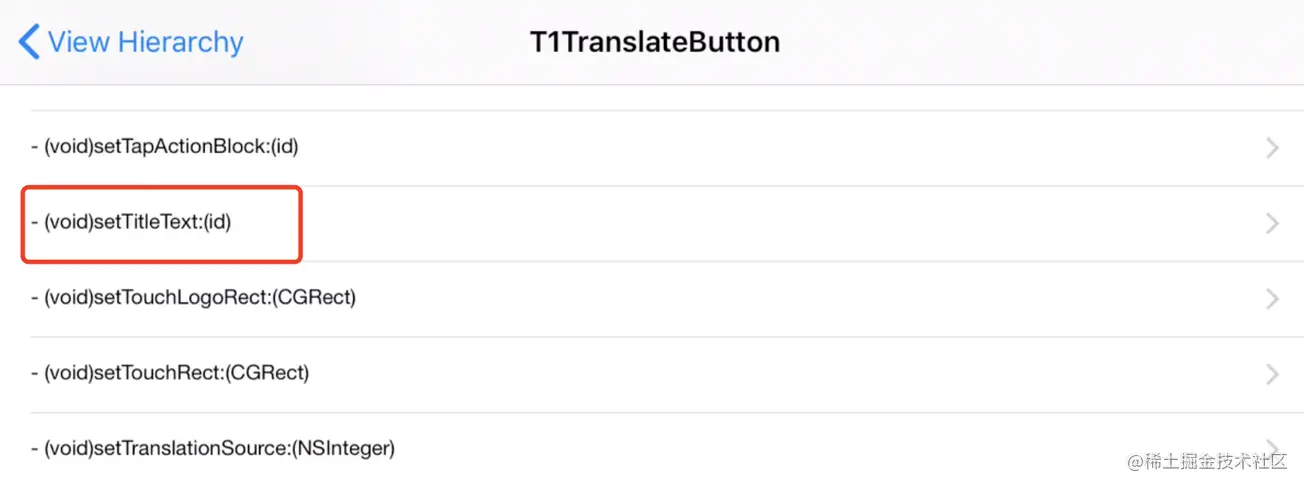Select the setTouchLogoRect:(CGRect) method entry
Viewport: 1304px width, 487px height.
(652, 299)
